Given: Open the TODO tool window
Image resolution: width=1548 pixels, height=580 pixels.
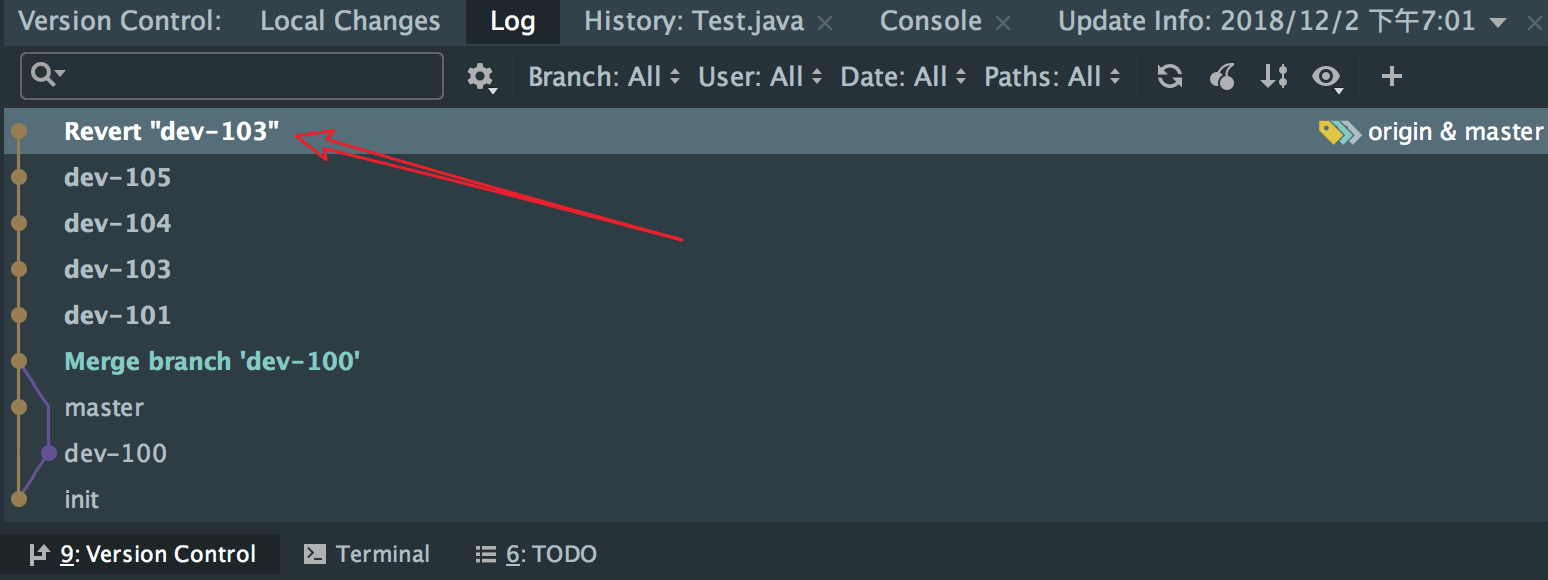Looking at the screenshot, I should click(x=535, y=554).
